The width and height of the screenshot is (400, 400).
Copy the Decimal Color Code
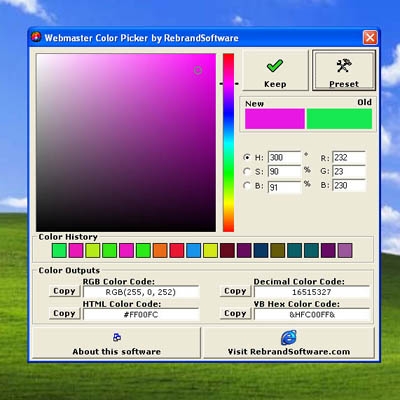[235, 291]
